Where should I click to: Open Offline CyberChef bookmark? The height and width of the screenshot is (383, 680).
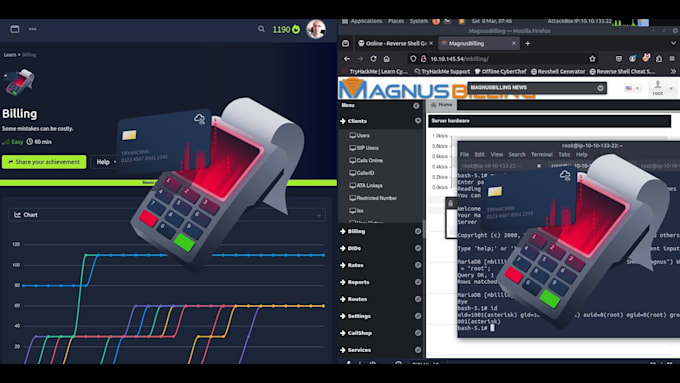click(x=500, y=72)
